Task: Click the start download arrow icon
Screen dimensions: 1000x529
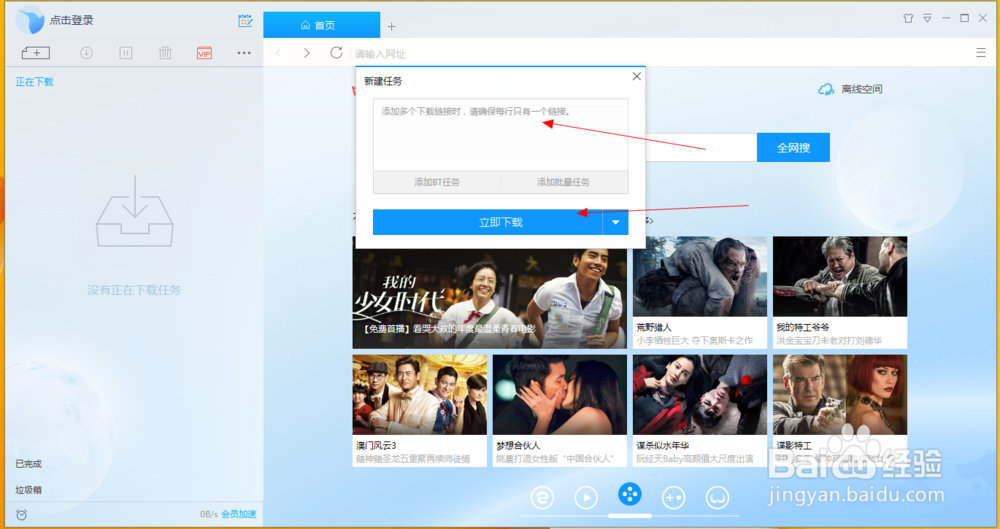Action: point(86,53)
